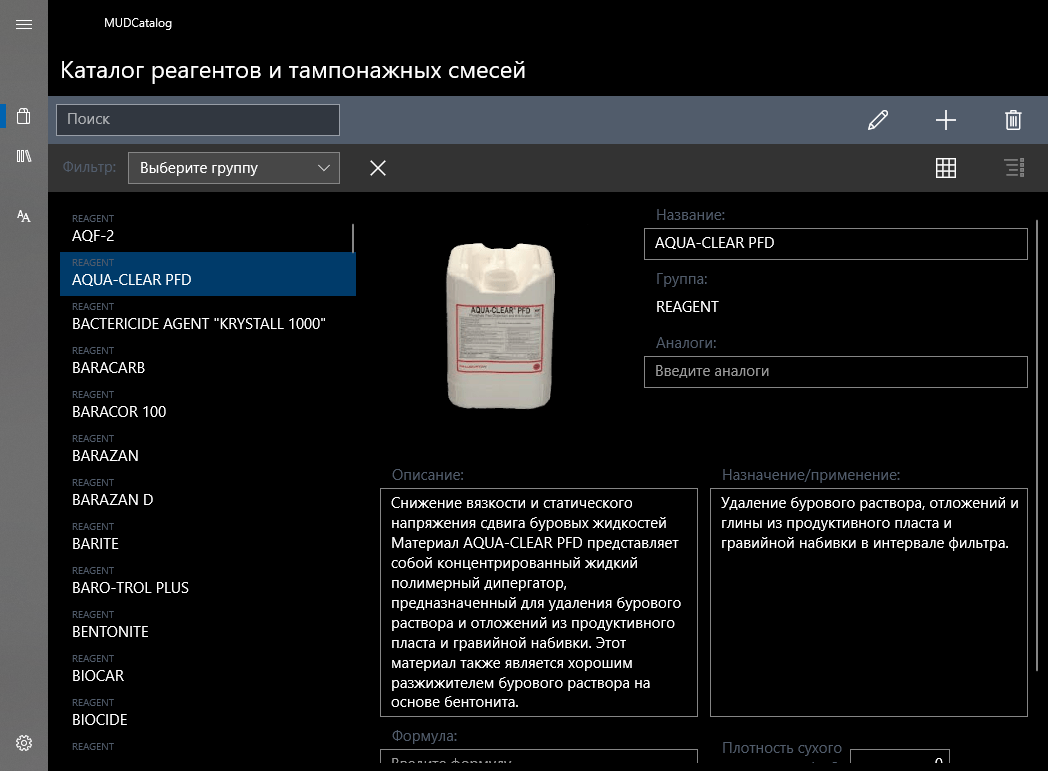Select BIOCIDE in the list
This screenshot has width=1048, height=771.
pos(207,715)
